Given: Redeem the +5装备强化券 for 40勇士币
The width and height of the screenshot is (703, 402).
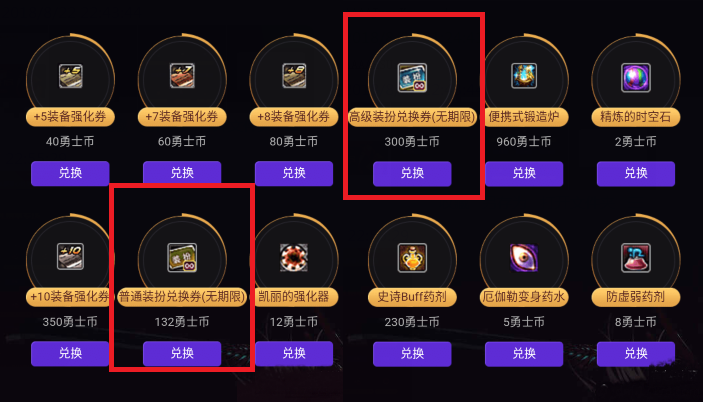Looking at the screenshot, I should click(70, 173).
